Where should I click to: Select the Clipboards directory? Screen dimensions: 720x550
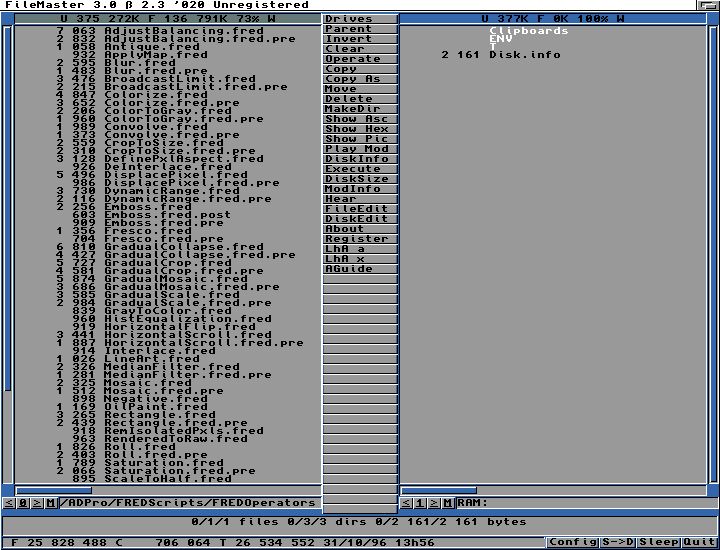click(529, 31)
